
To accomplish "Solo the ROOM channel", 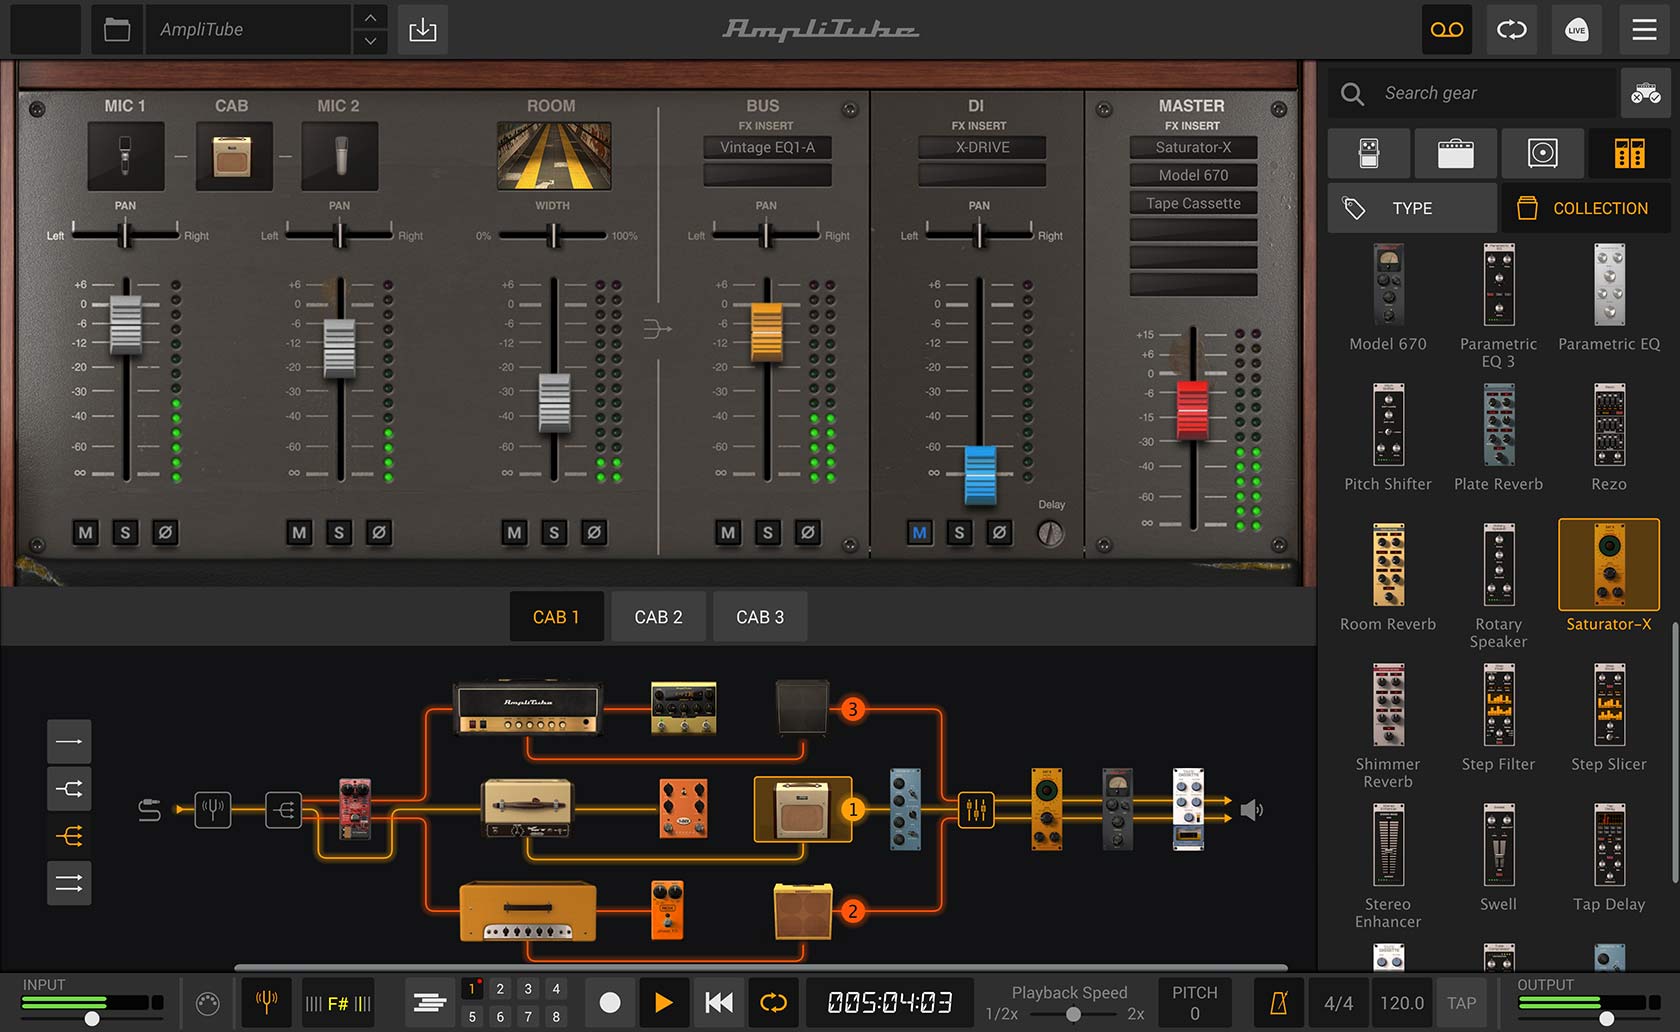I will (x=553, y=533).
